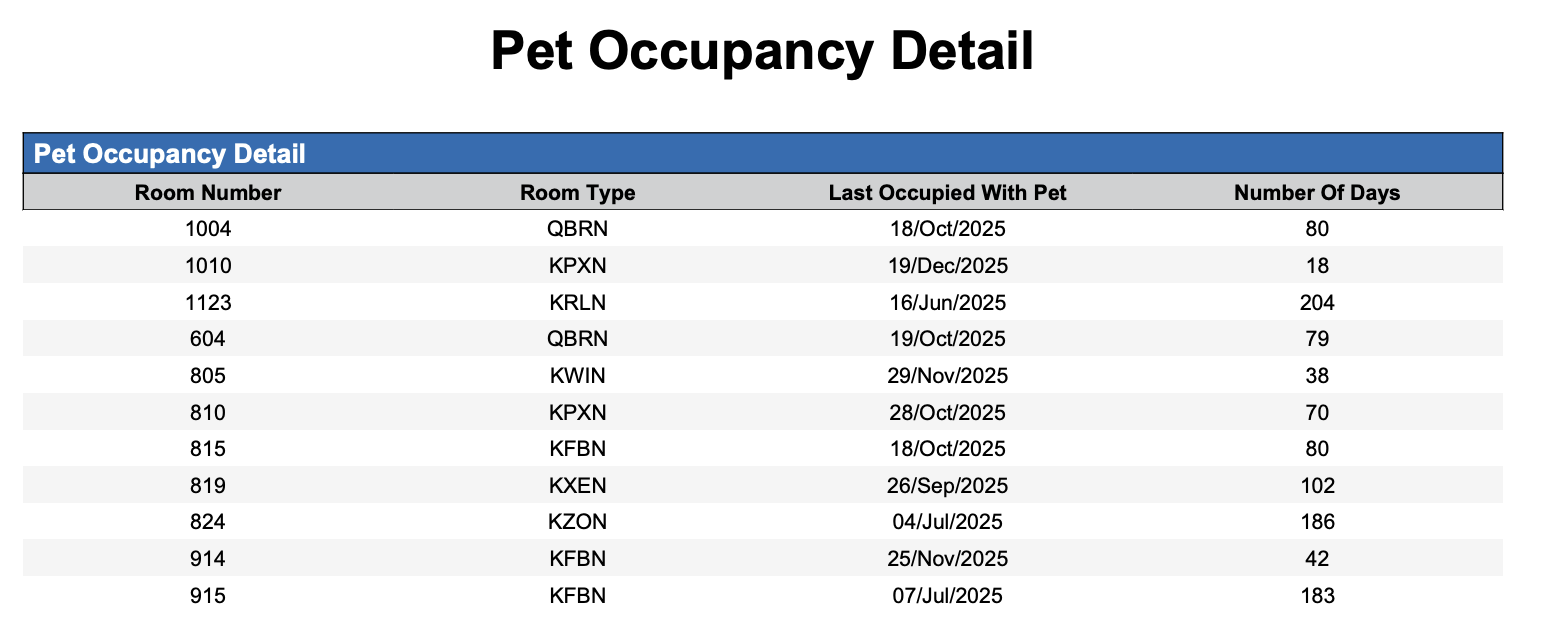Select the KZON room type cell
1544x634 pixels.
(x=577, y=522)
